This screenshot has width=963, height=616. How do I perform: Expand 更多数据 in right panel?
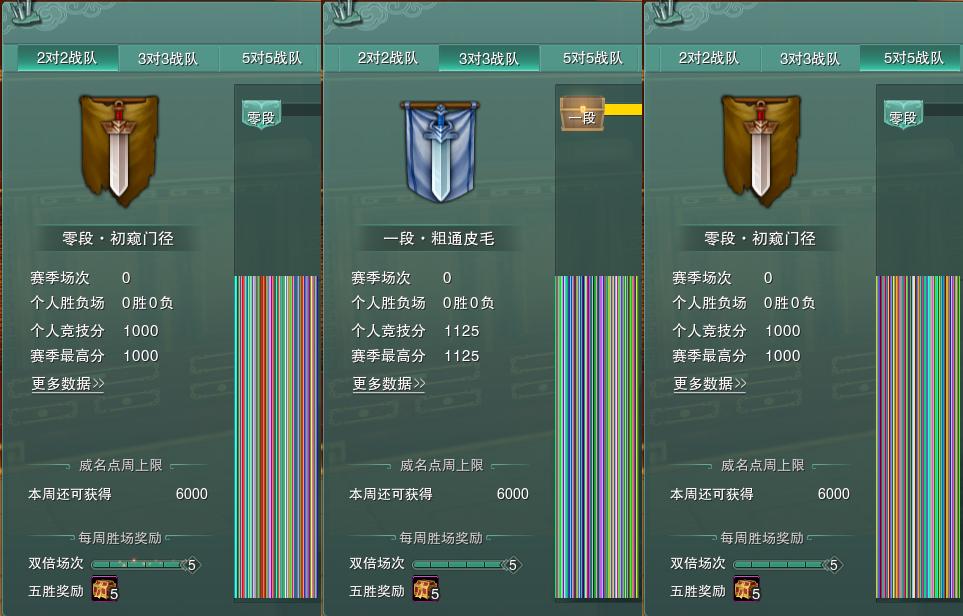click(x=710, y=384)
